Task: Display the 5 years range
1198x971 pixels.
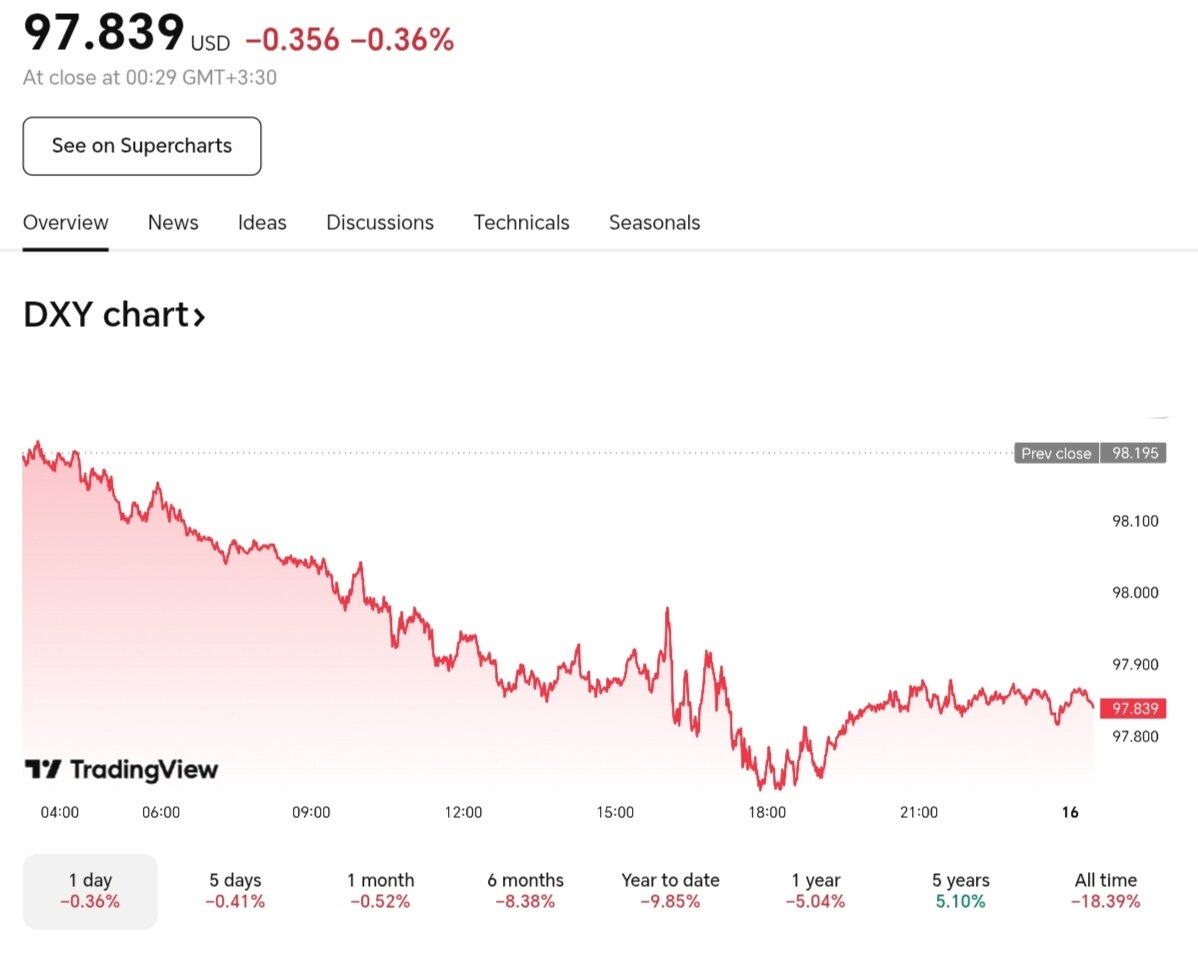Action: click(960, 890)
